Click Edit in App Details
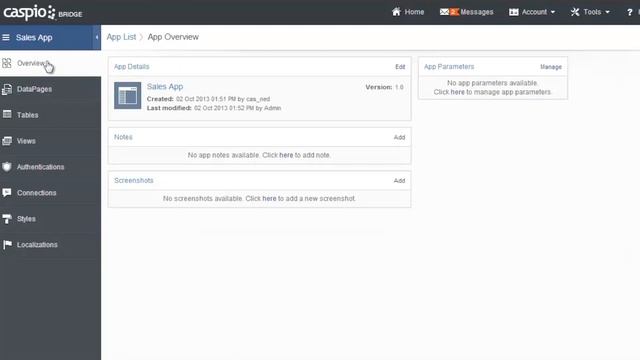The height and width of the screenshot is (360, 640). pos(400,67)
